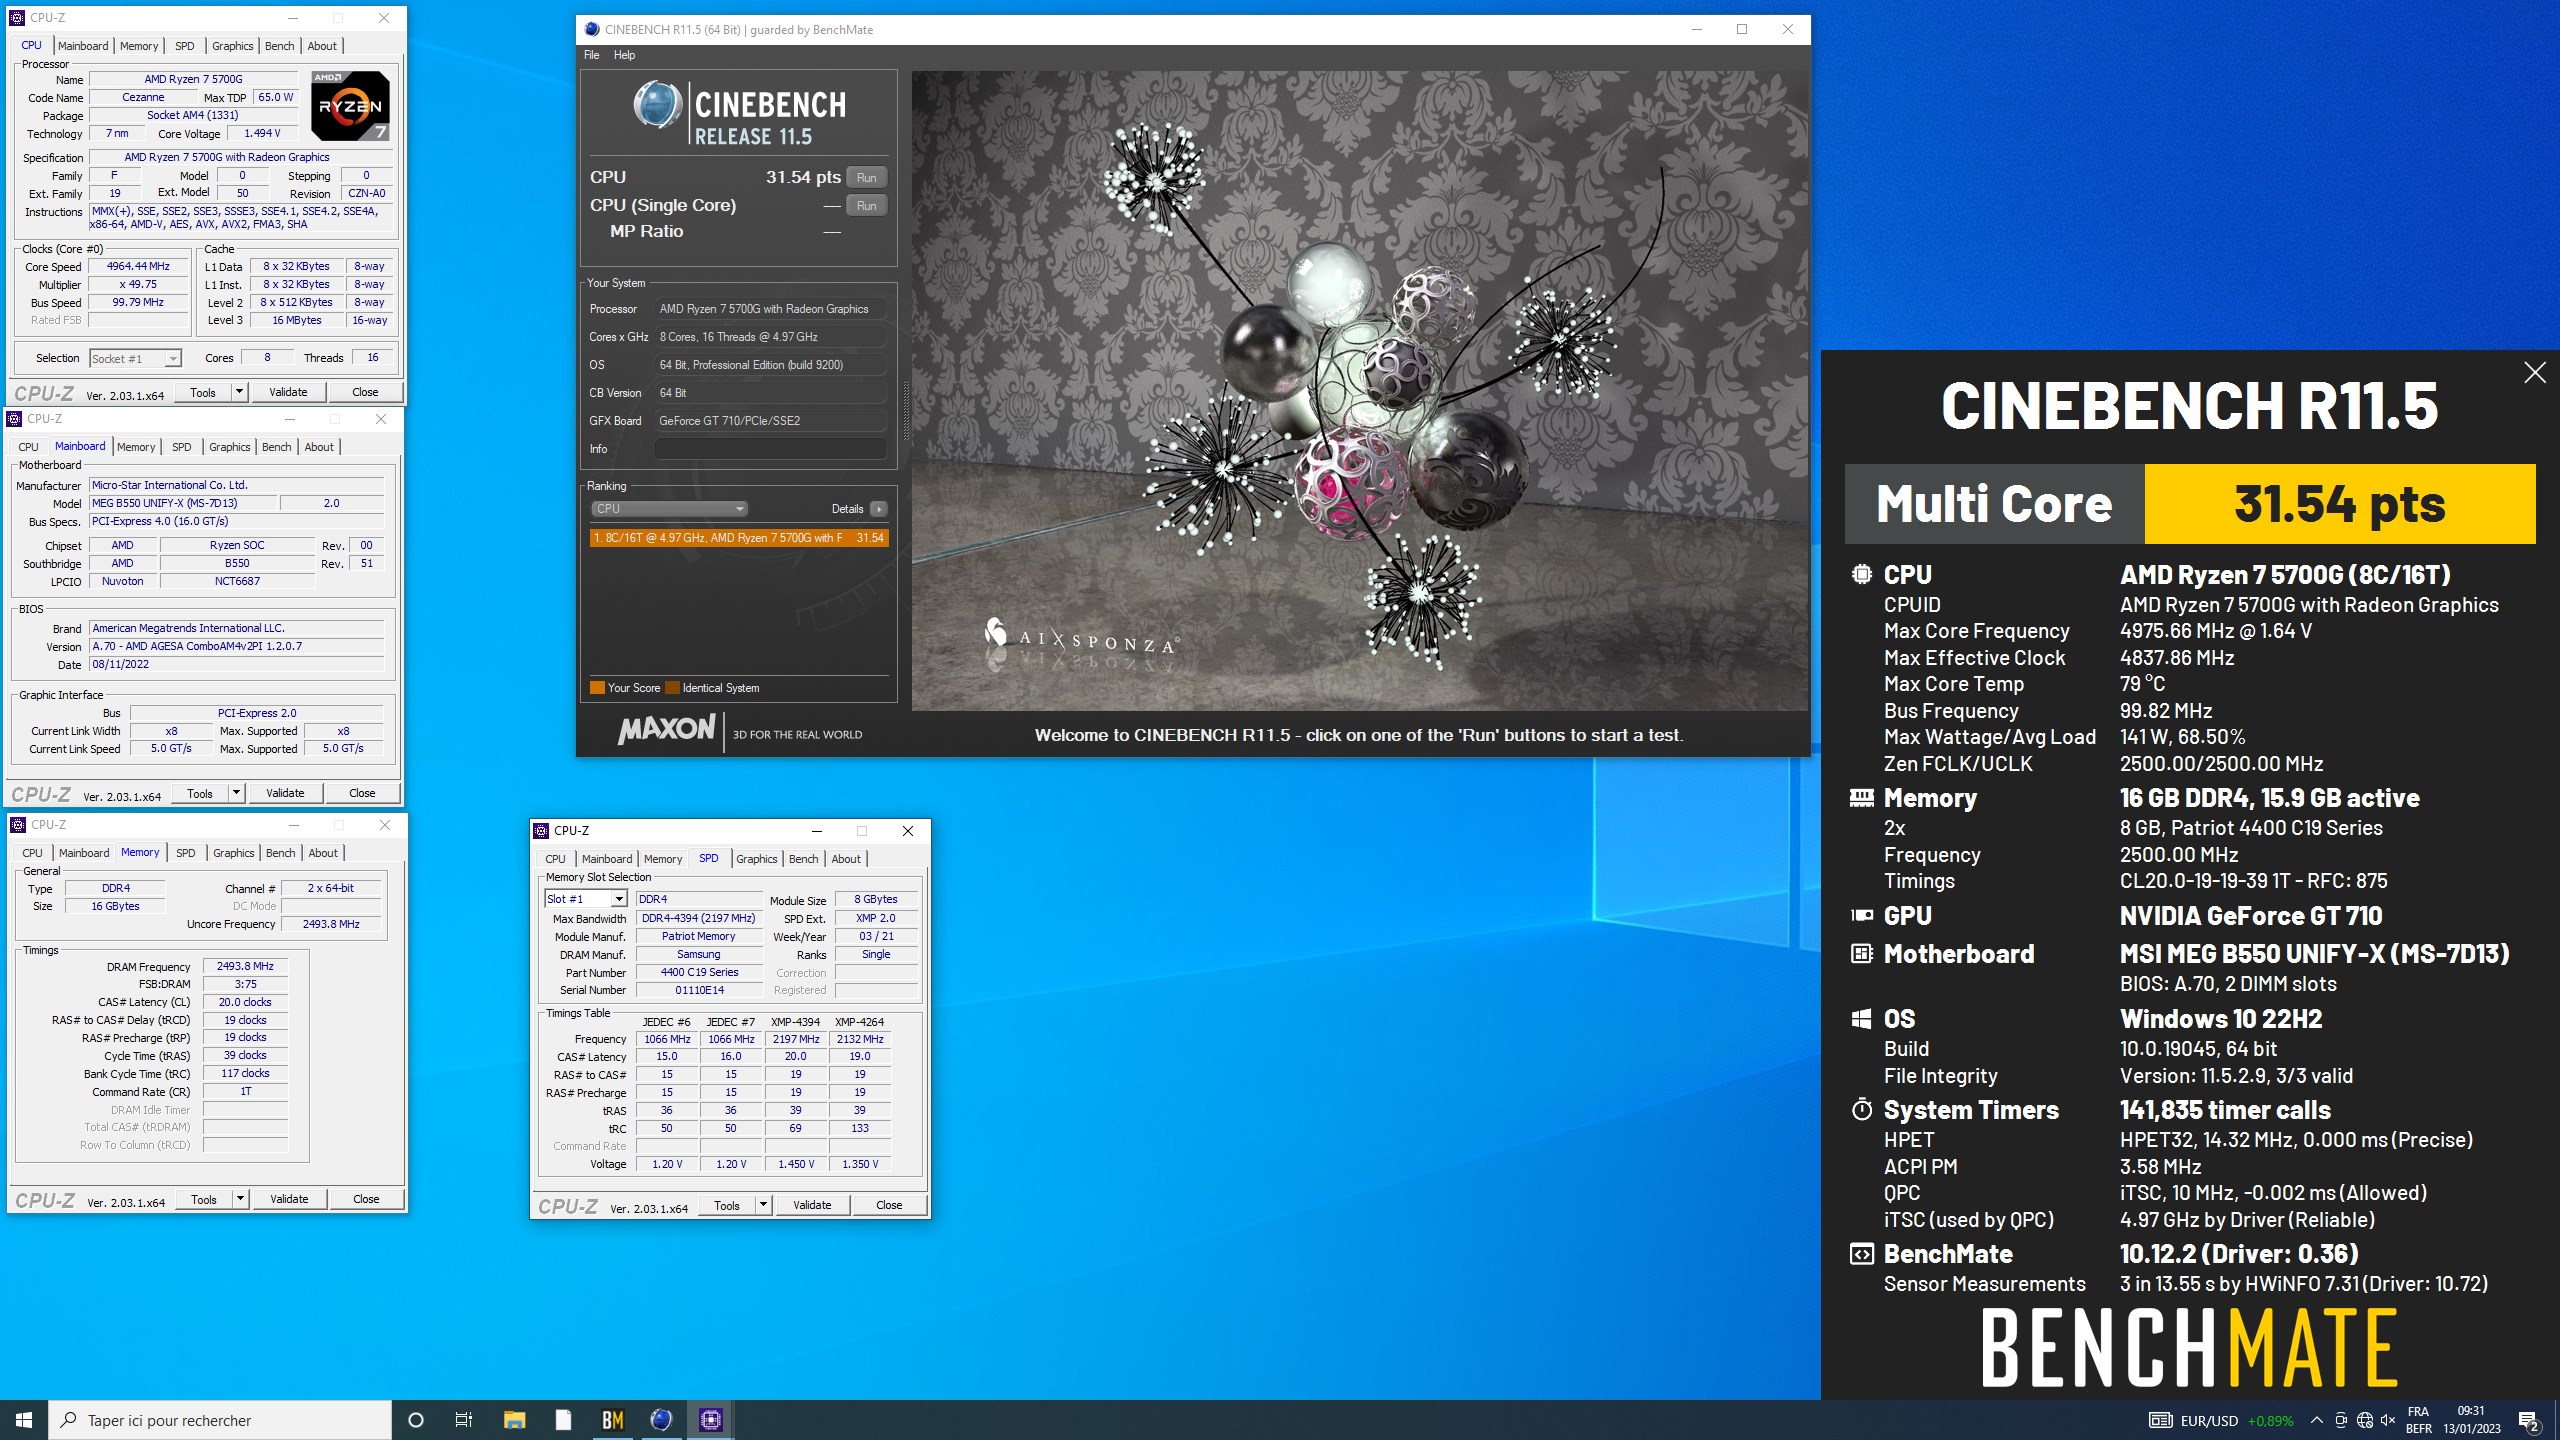Open the Slot #1 memory slot dropdown
The height and width of the screenshot is (1440, 2560).
point(585,899)
